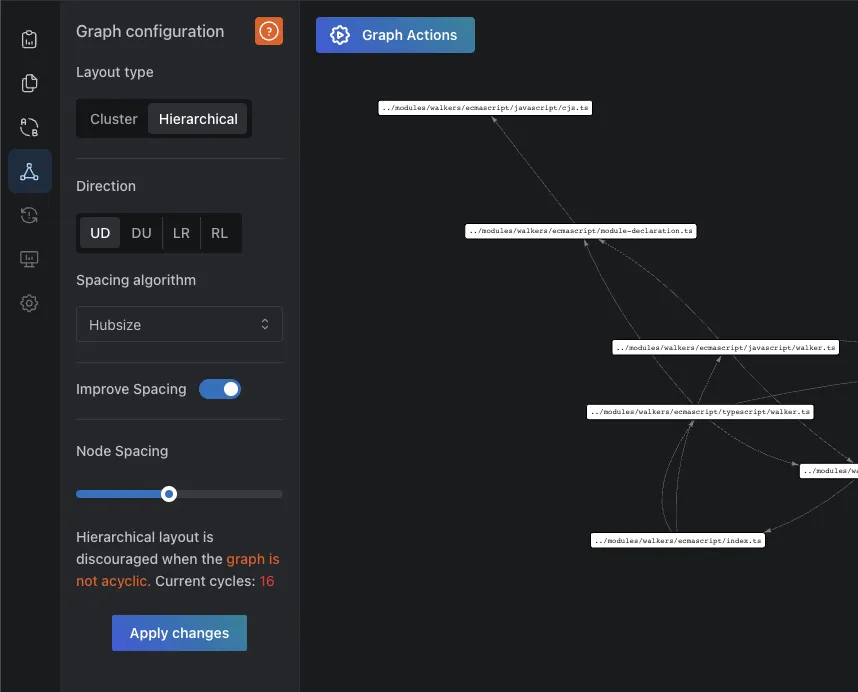Open the files copy icon in sidebar

(x=29, y=83)
